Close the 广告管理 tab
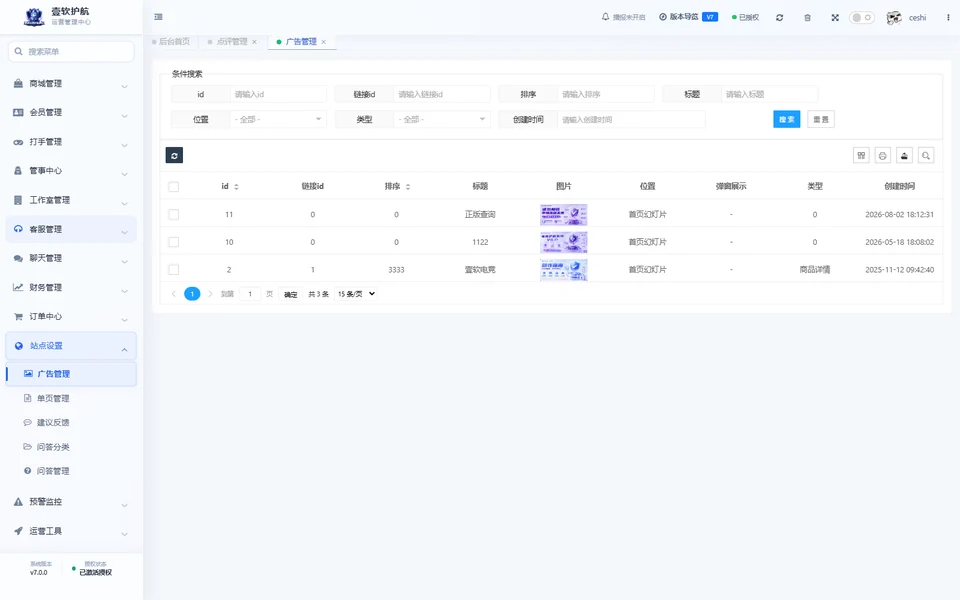960x600 pixels. (x=324, y=42)
